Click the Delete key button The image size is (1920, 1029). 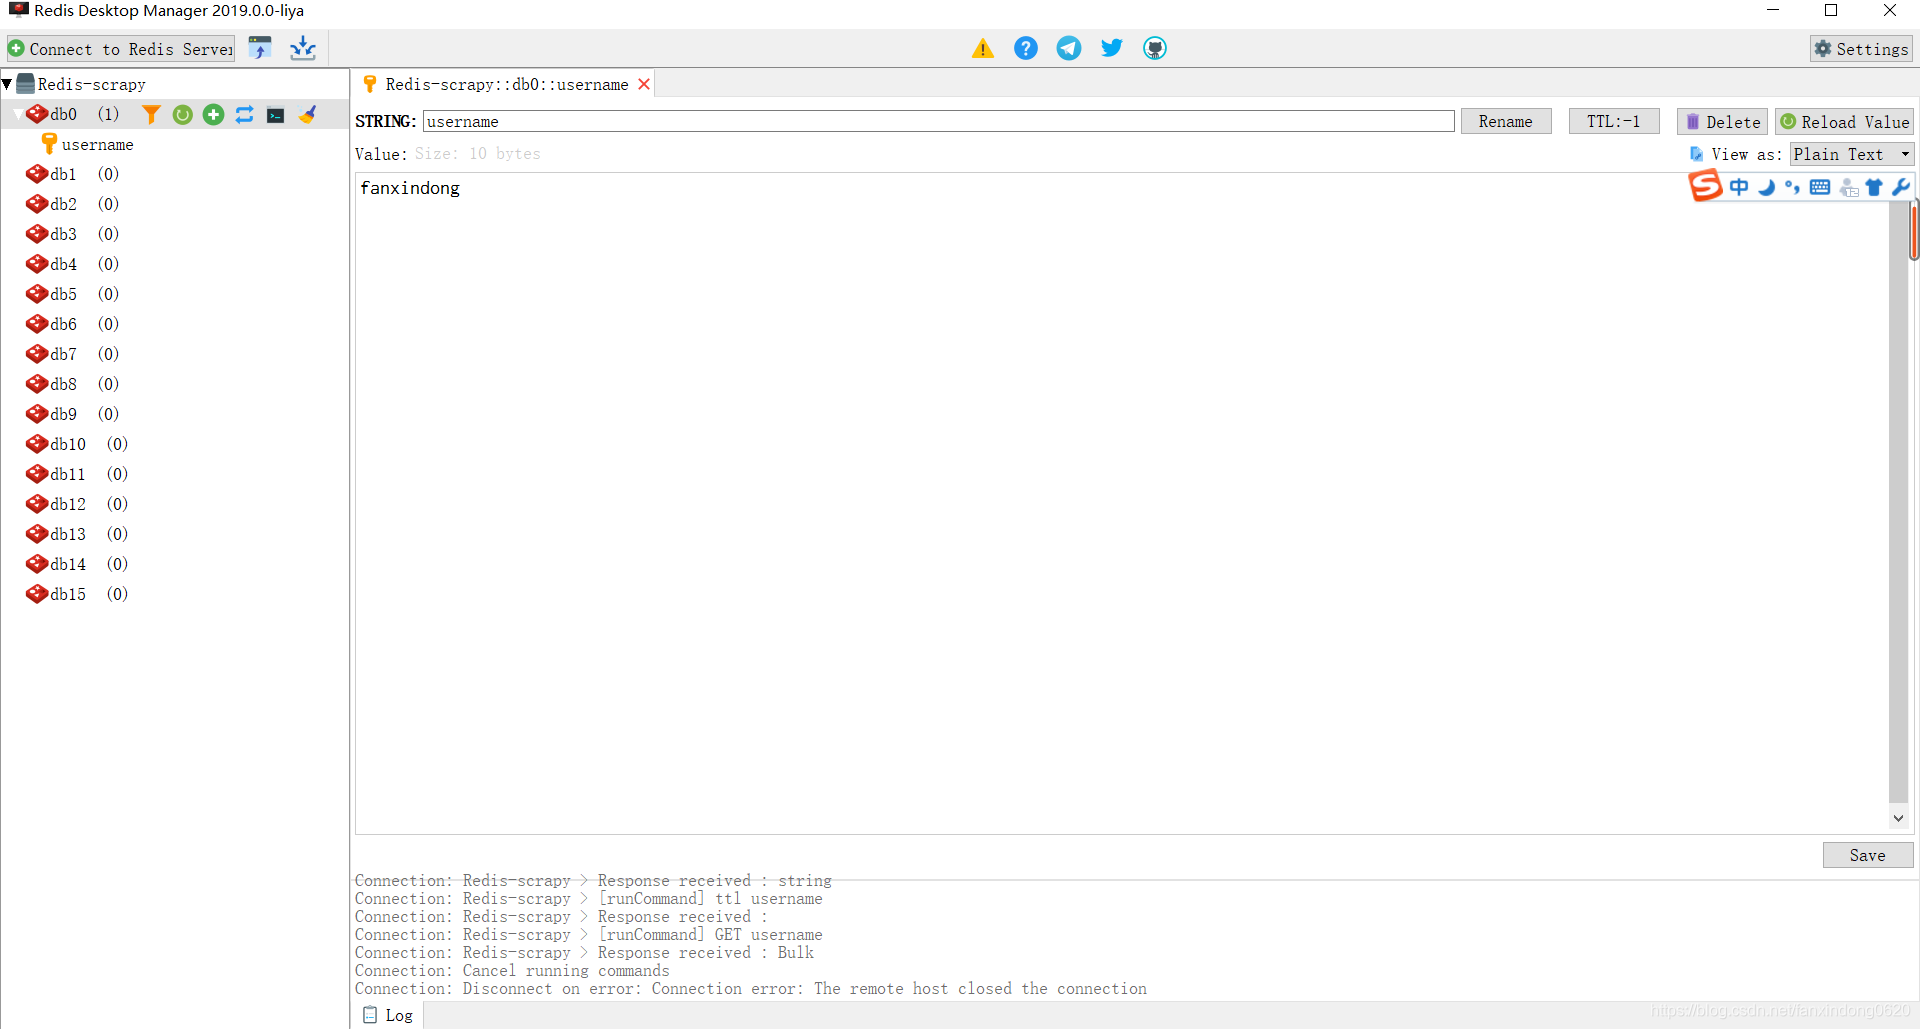[x=1722, y=121]
